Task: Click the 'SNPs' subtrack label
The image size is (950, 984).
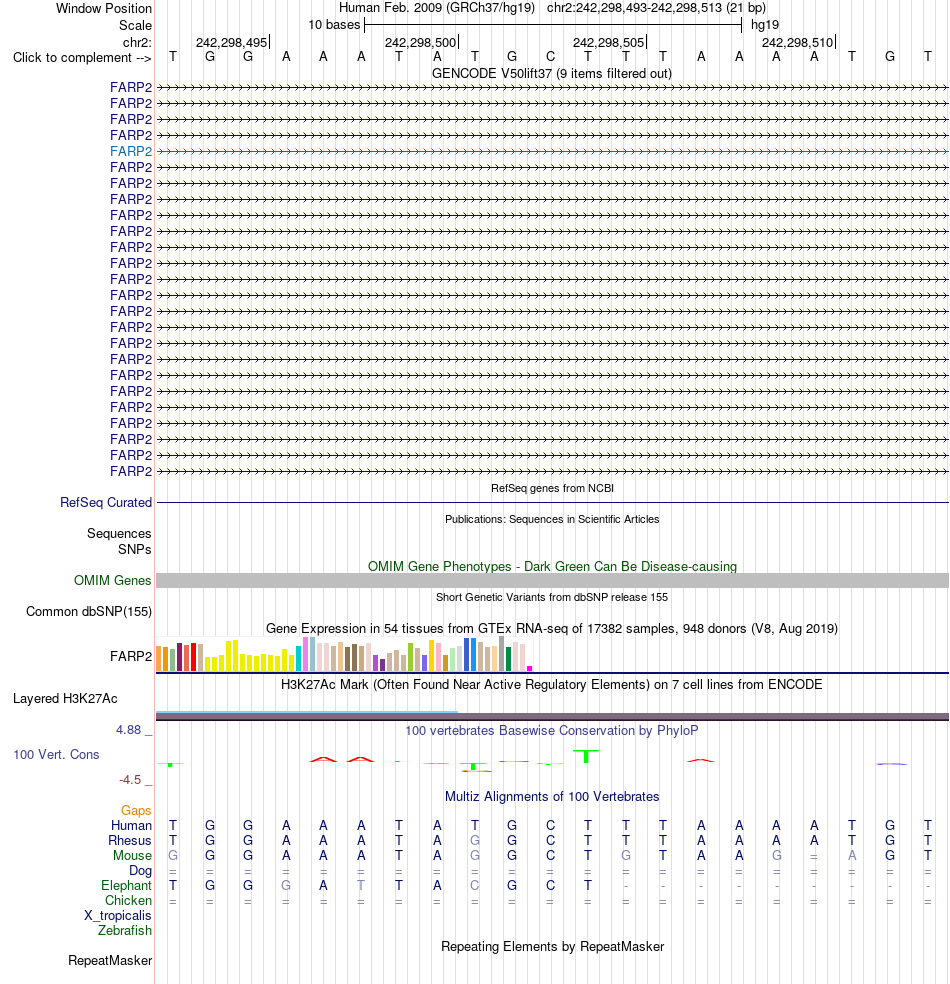Action: [x=135, y=550]
